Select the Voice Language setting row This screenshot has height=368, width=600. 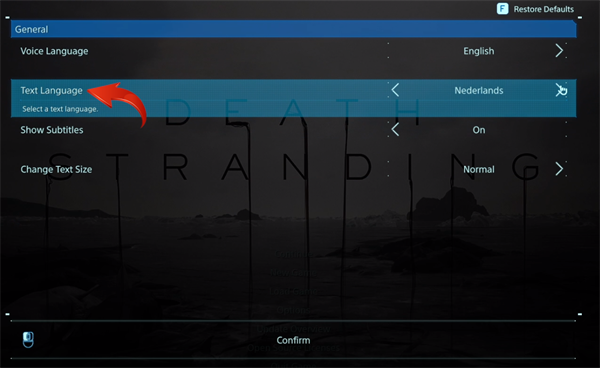tap(293, 51)
